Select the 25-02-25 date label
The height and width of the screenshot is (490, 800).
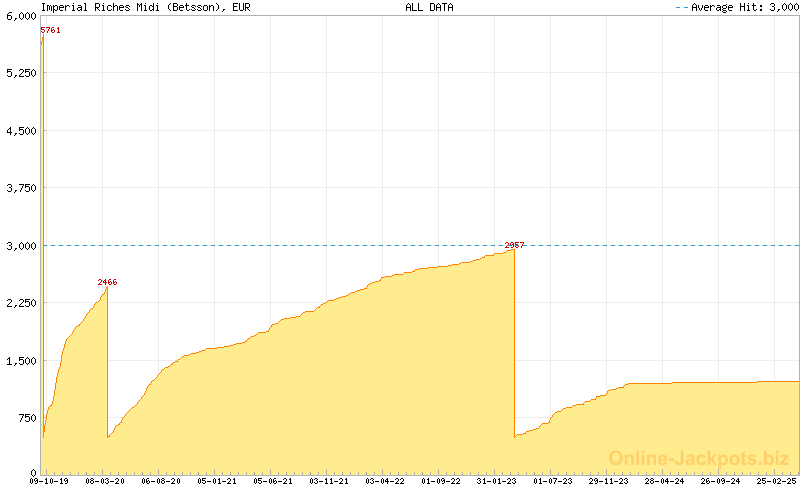[776, 481]
